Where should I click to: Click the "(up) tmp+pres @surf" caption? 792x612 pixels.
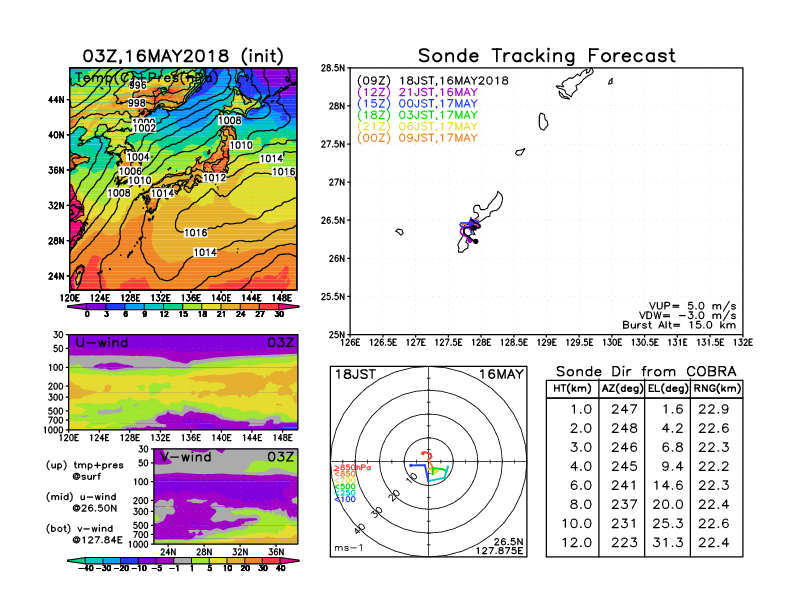tap(85, 471)
